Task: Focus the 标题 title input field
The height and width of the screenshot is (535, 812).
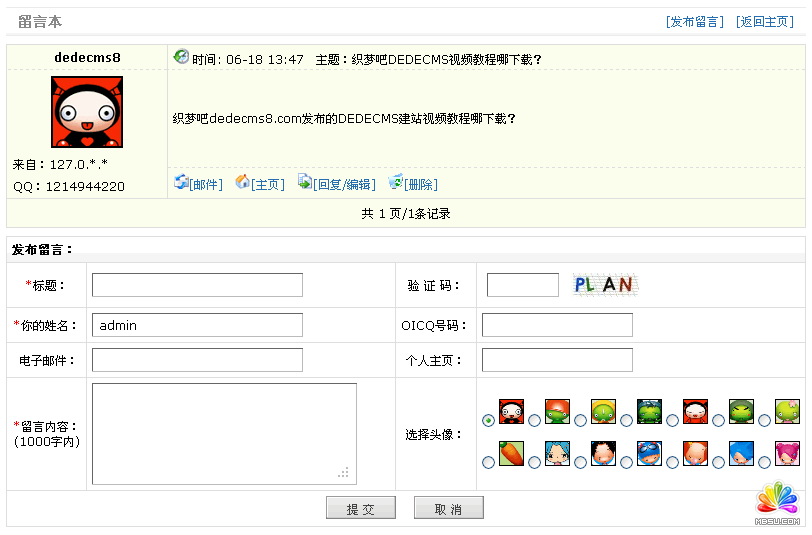Action: coord(197,285)
